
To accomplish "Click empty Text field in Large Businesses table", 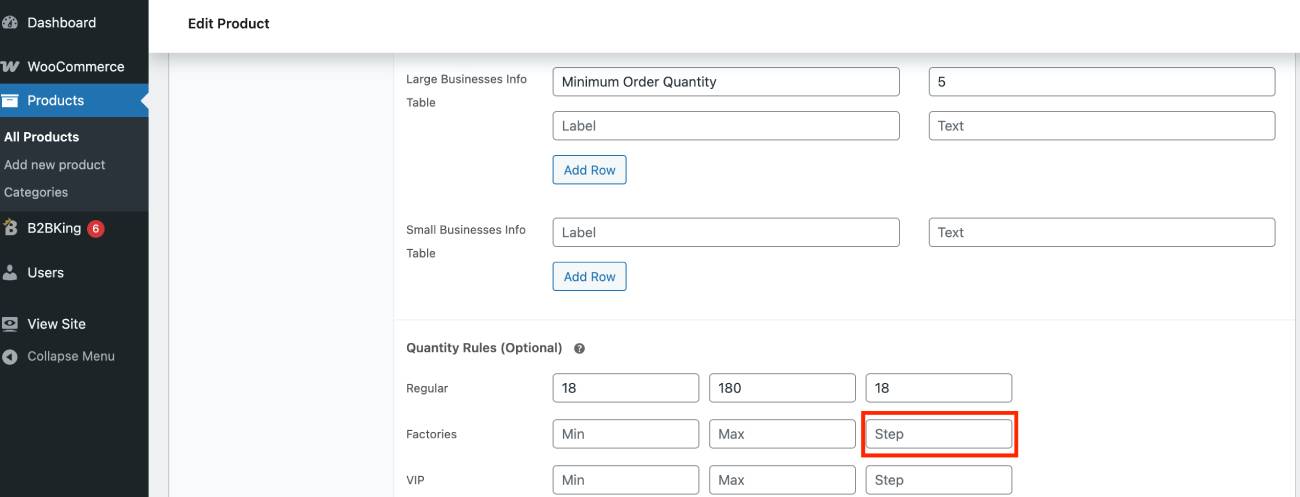I will pos(1102,126).
